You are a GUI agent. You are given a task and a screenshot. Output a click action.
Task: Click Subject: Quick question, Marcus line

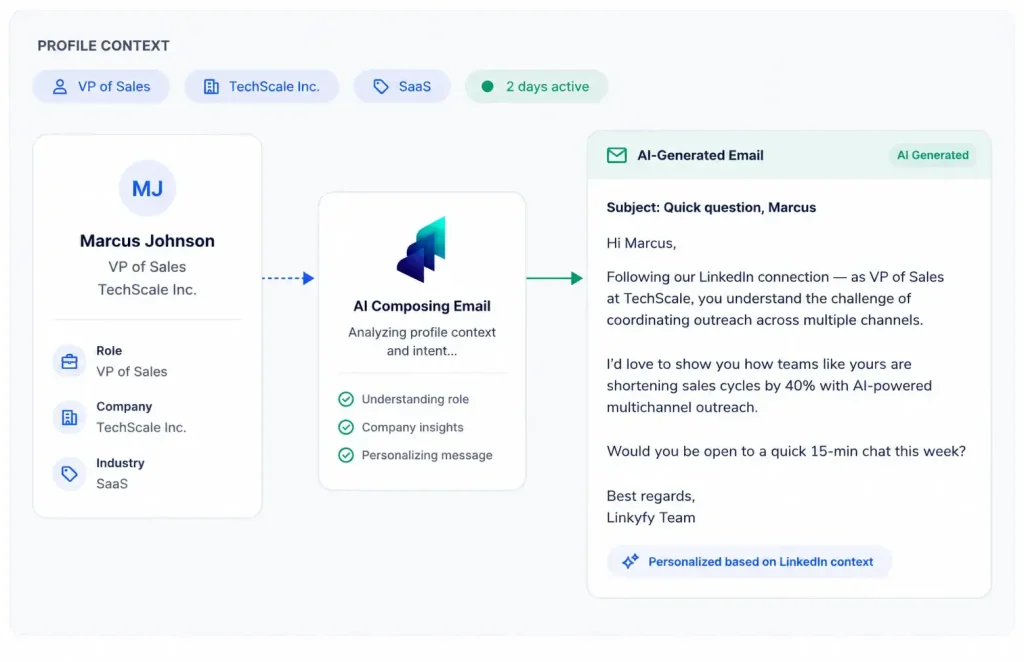pos(711,208)
